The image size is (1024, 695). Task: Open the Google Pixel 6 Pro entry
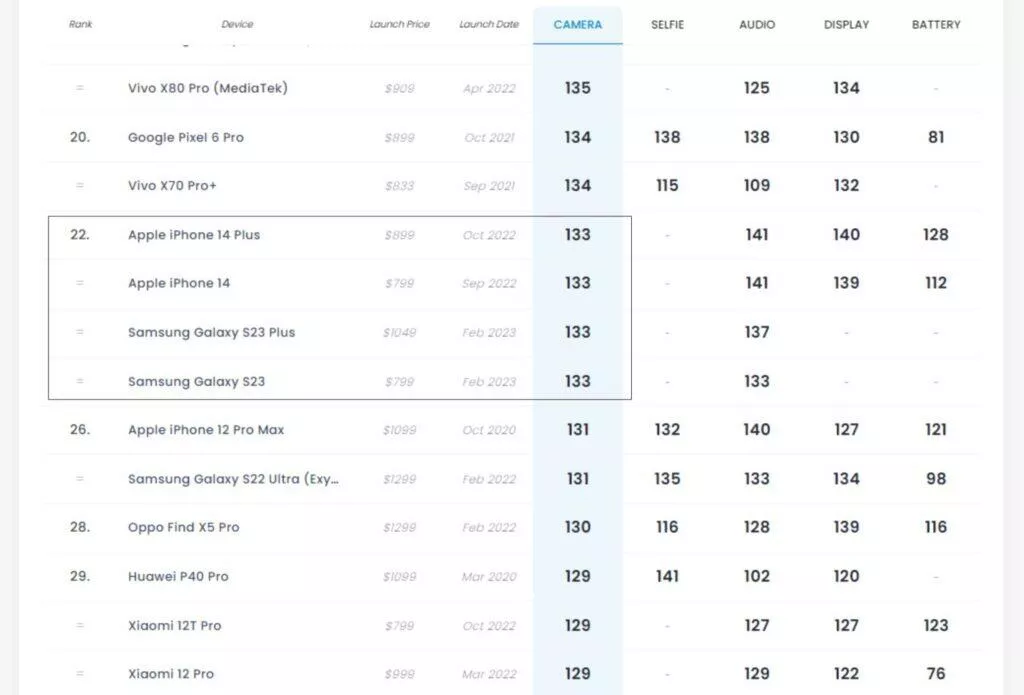click(x=186, y=137)
